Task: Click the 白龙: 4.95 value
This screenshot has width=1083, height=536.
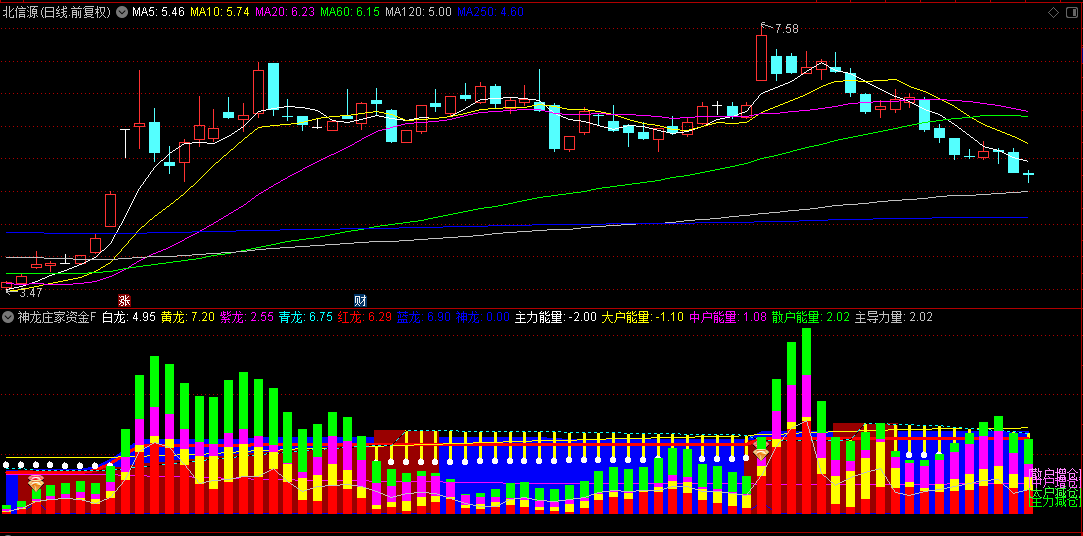Action: [x=129, y=318]
